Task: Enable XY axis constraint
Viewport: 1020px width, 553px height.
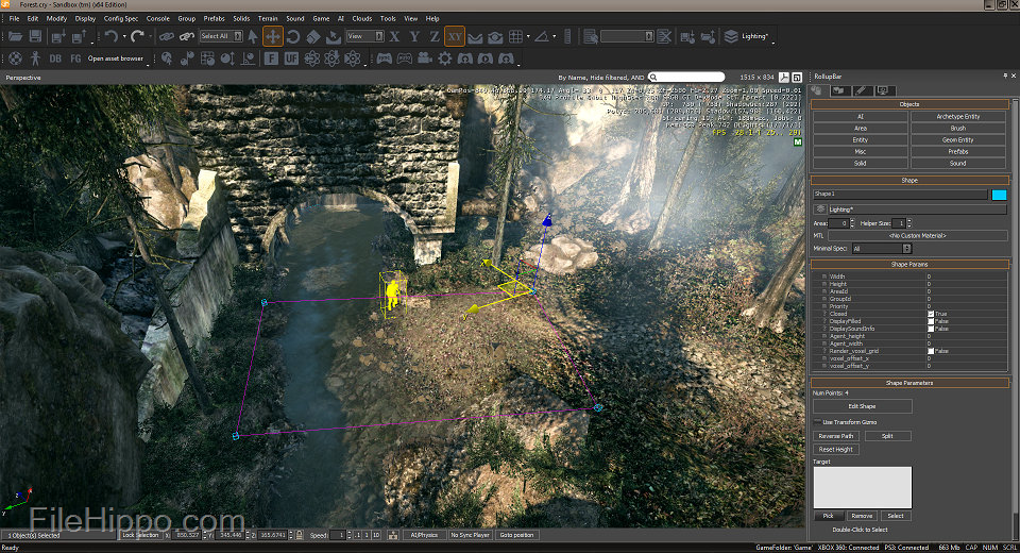Action: (454, 37)
